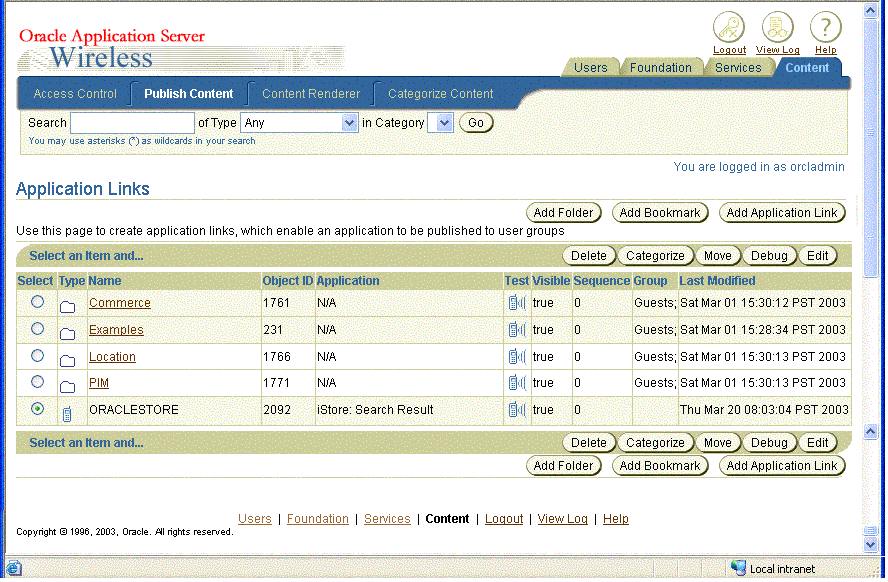Click the bottom Debug button
888x582 pixels.
769,443
